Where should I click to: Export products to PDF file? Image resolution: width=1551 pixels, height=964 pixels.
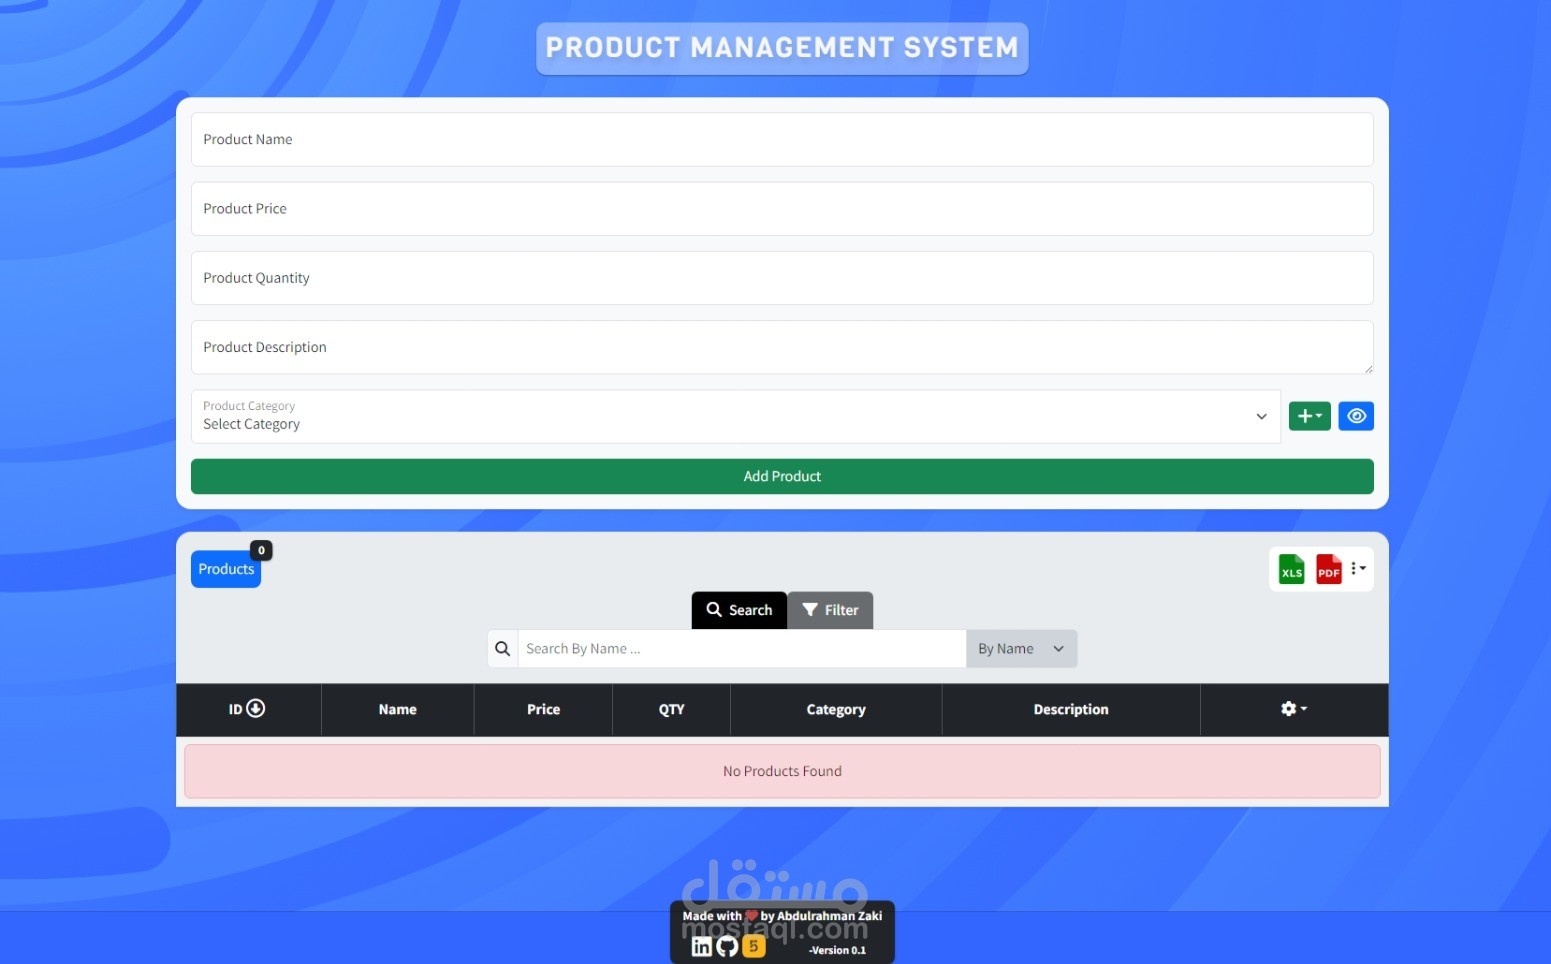pyautogui.click(x=1327, y=569)
